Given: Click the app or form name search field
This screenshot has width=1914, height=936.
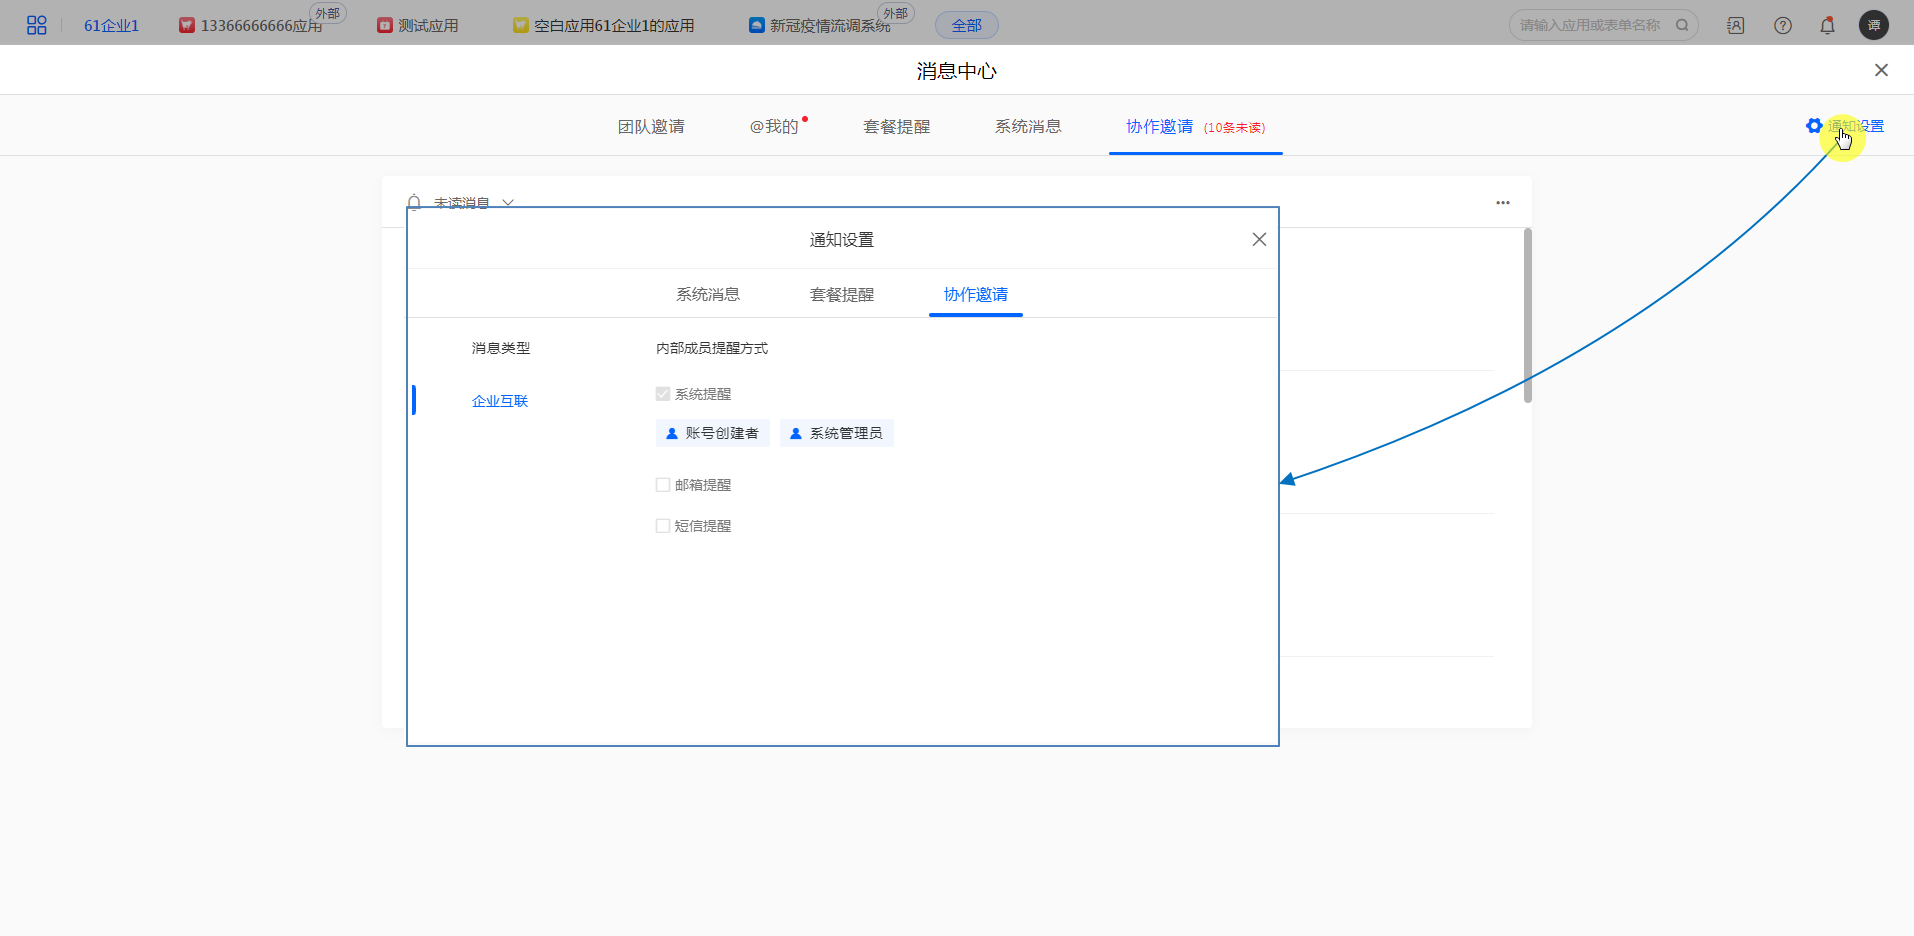Looking at the screenshot, I should tap(1590, 25).
